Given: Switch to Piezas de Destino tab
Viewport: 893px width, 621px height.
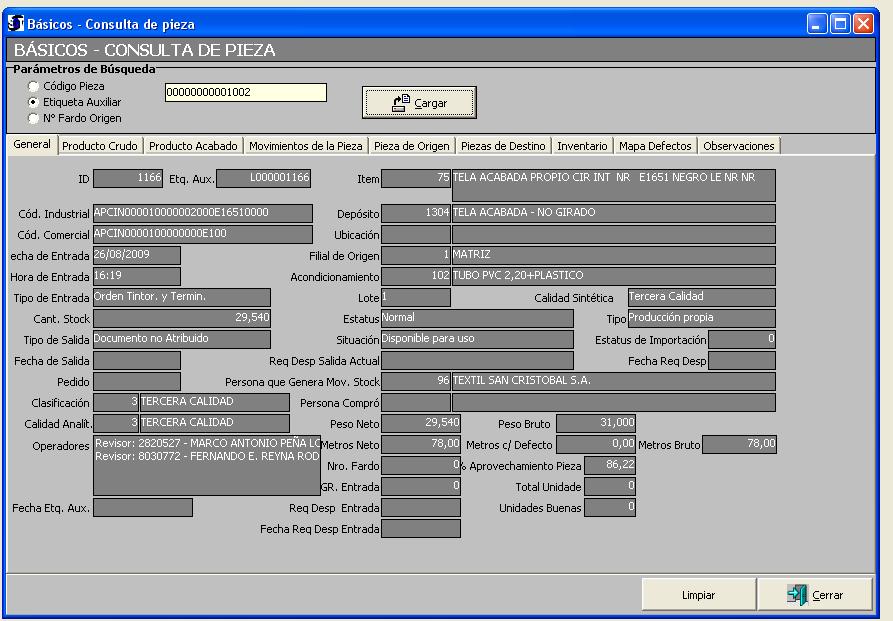Looking at the screenshot, I should click(503, 146).
